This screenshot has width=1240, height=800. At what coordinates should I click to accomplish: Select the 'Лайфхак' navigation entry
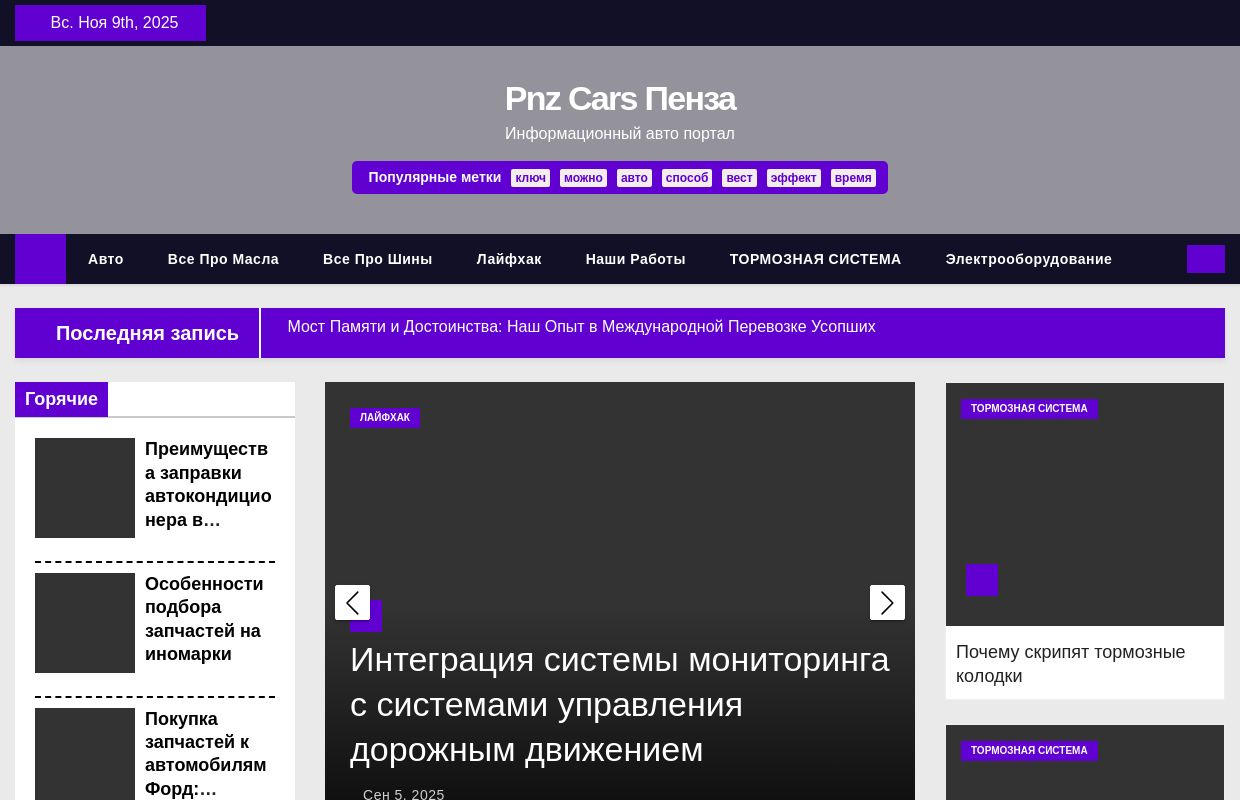pos(509,259)
